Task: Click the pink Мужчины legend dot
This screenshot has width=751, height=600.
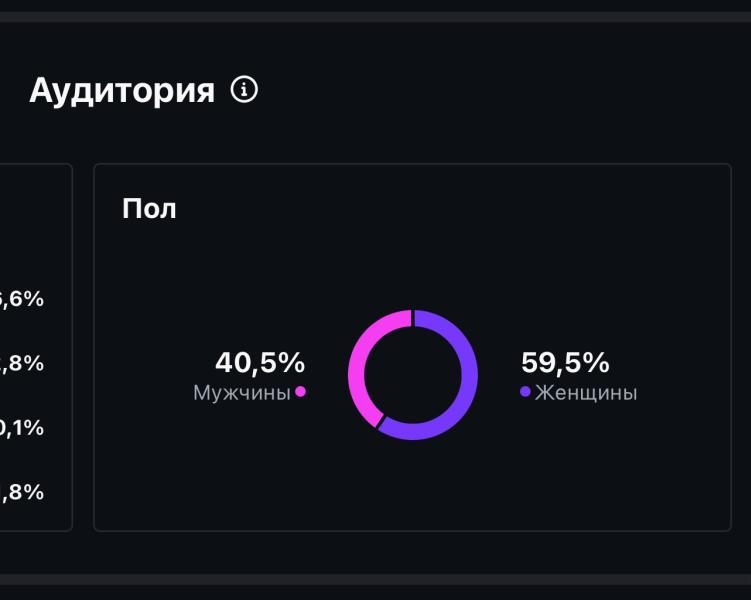Action: [x=300, y=392]
